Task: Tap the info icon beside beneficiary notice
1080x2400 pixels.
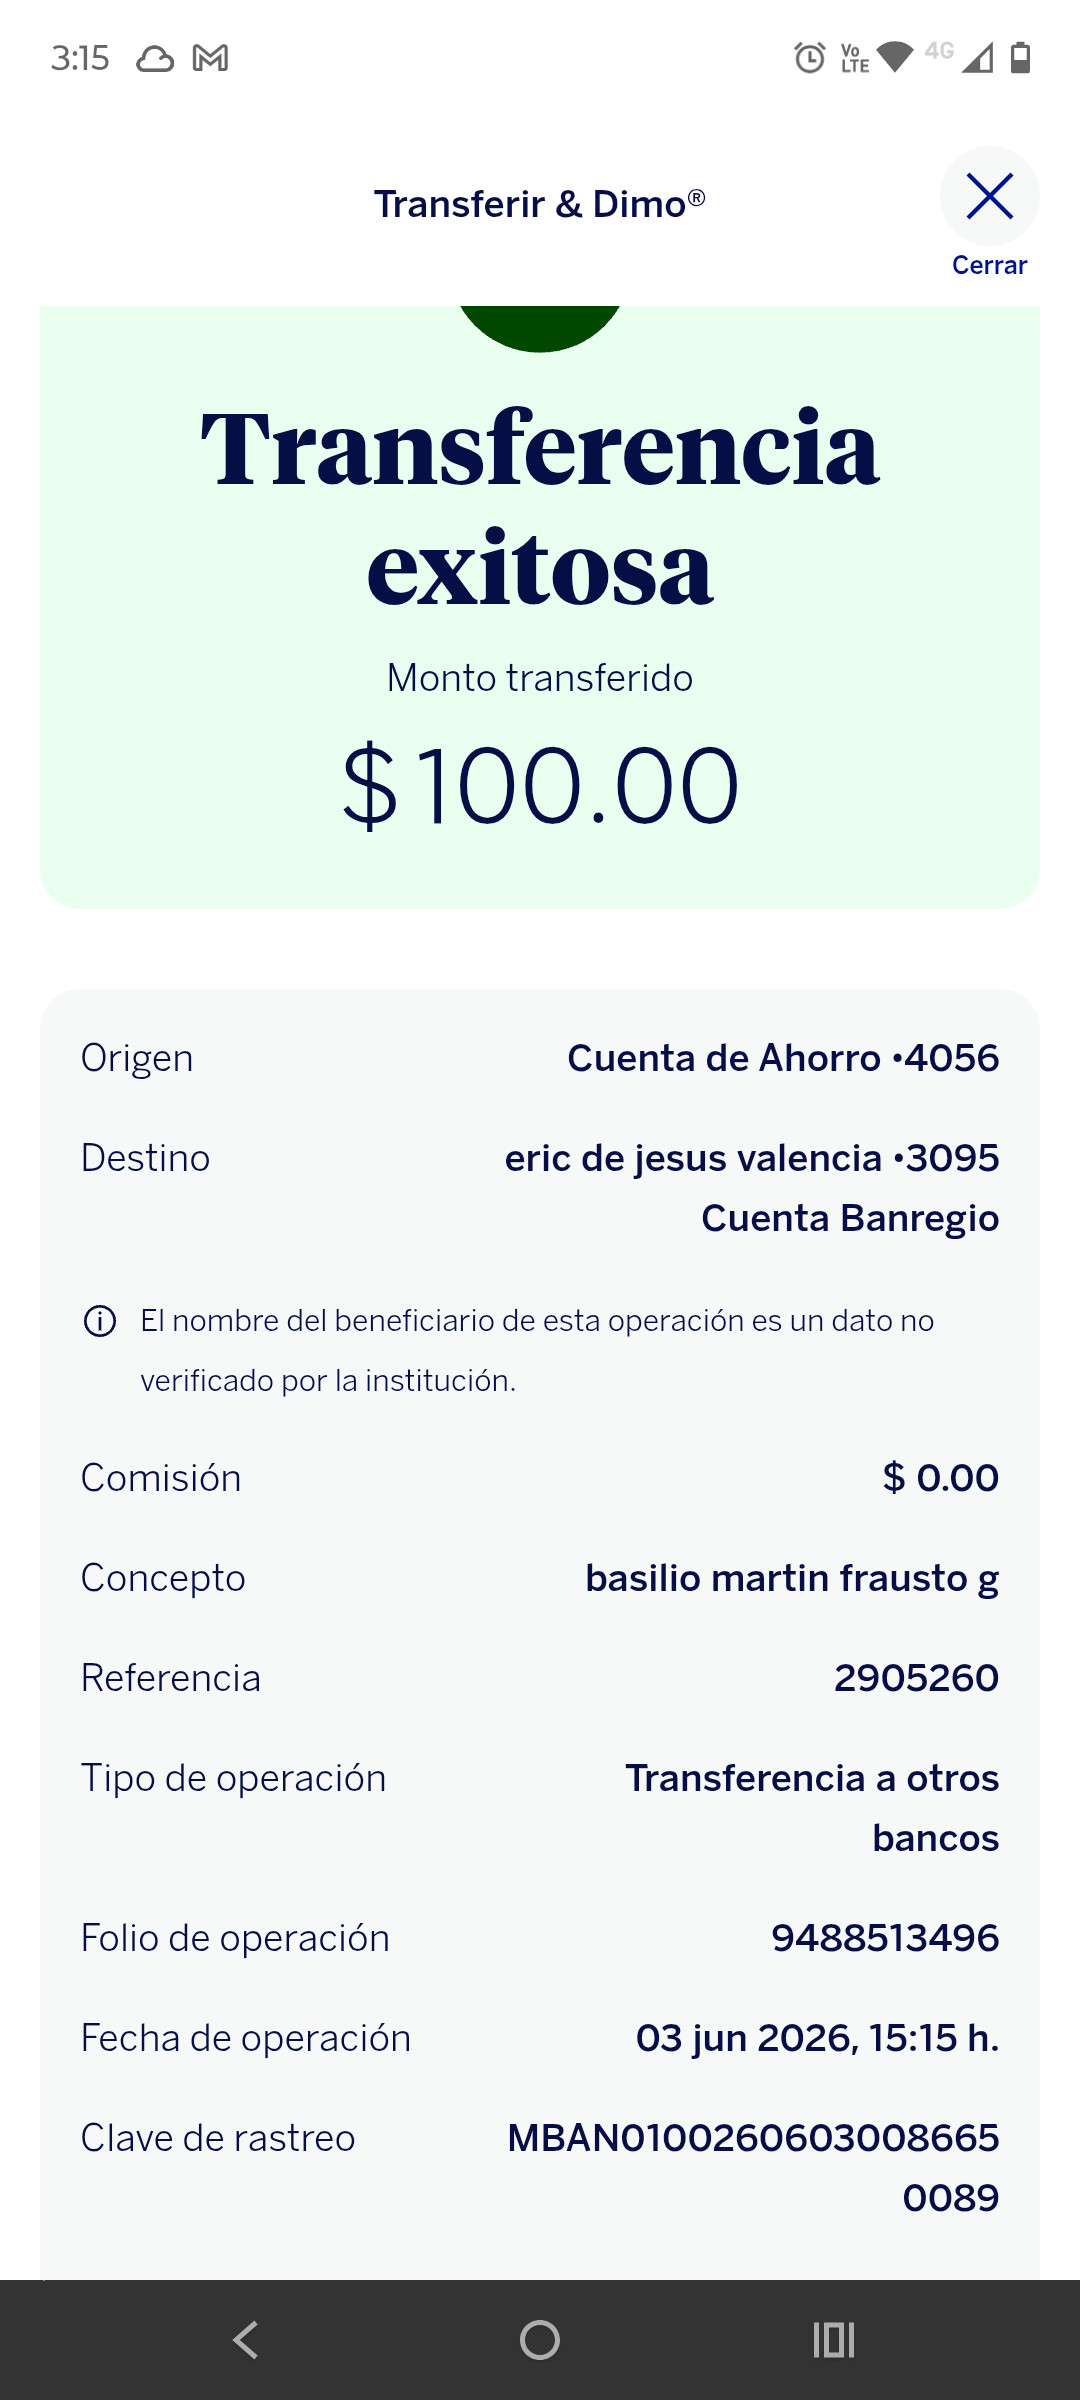Action: pyautogui.click(x=100, y=1321)
